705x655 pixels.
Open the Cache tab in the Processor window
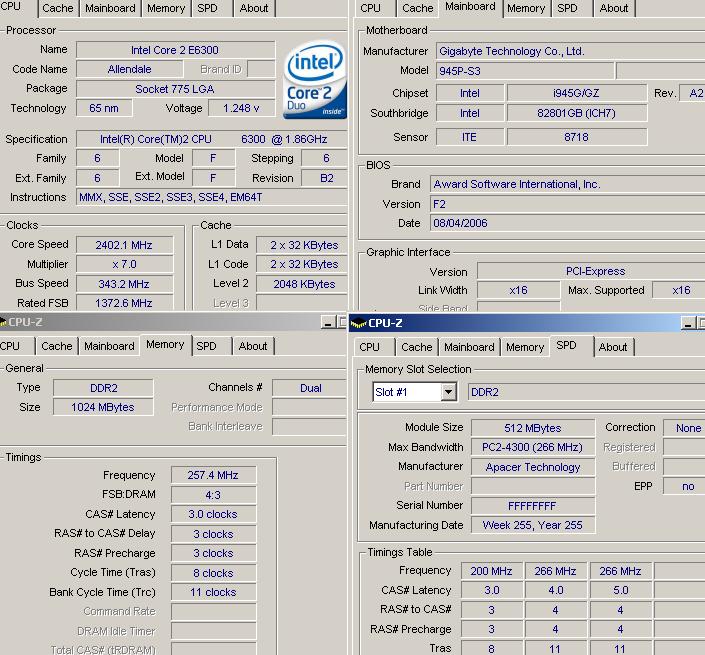point(58,9)
